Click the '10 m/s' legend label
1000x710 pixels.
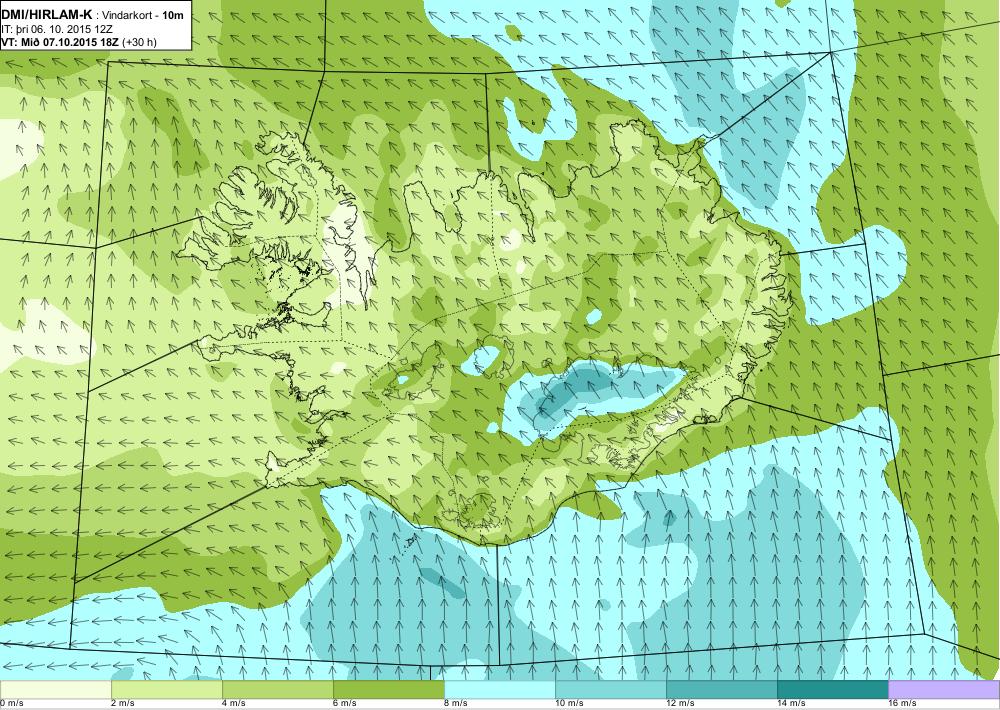click(x=569, y=704)
